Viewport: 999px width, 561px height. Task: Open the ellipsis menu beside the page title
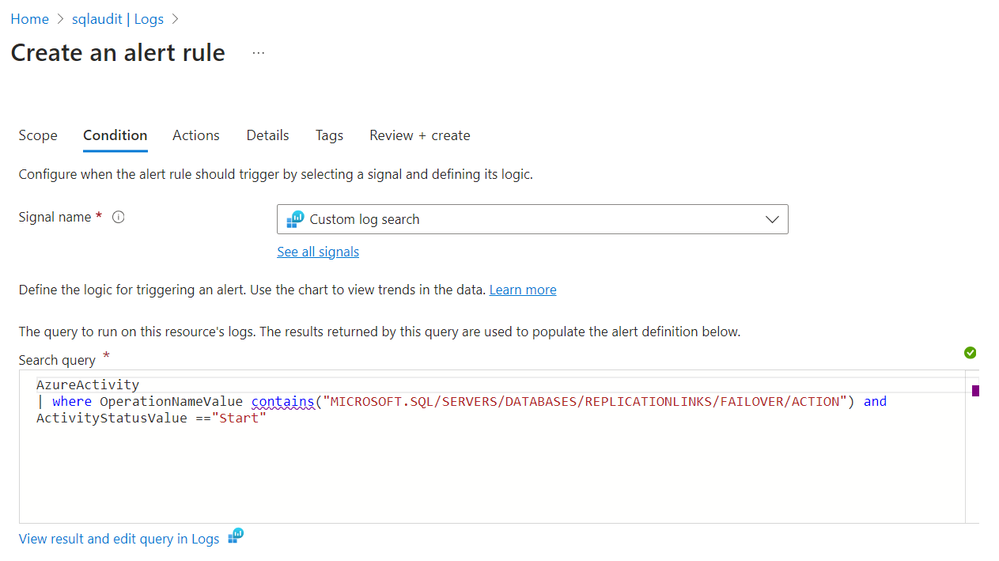[258, 53]
